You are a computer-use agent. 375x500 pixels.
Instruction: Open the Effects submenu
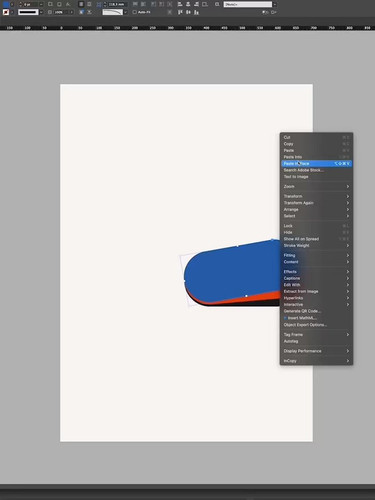click(316, 272)
